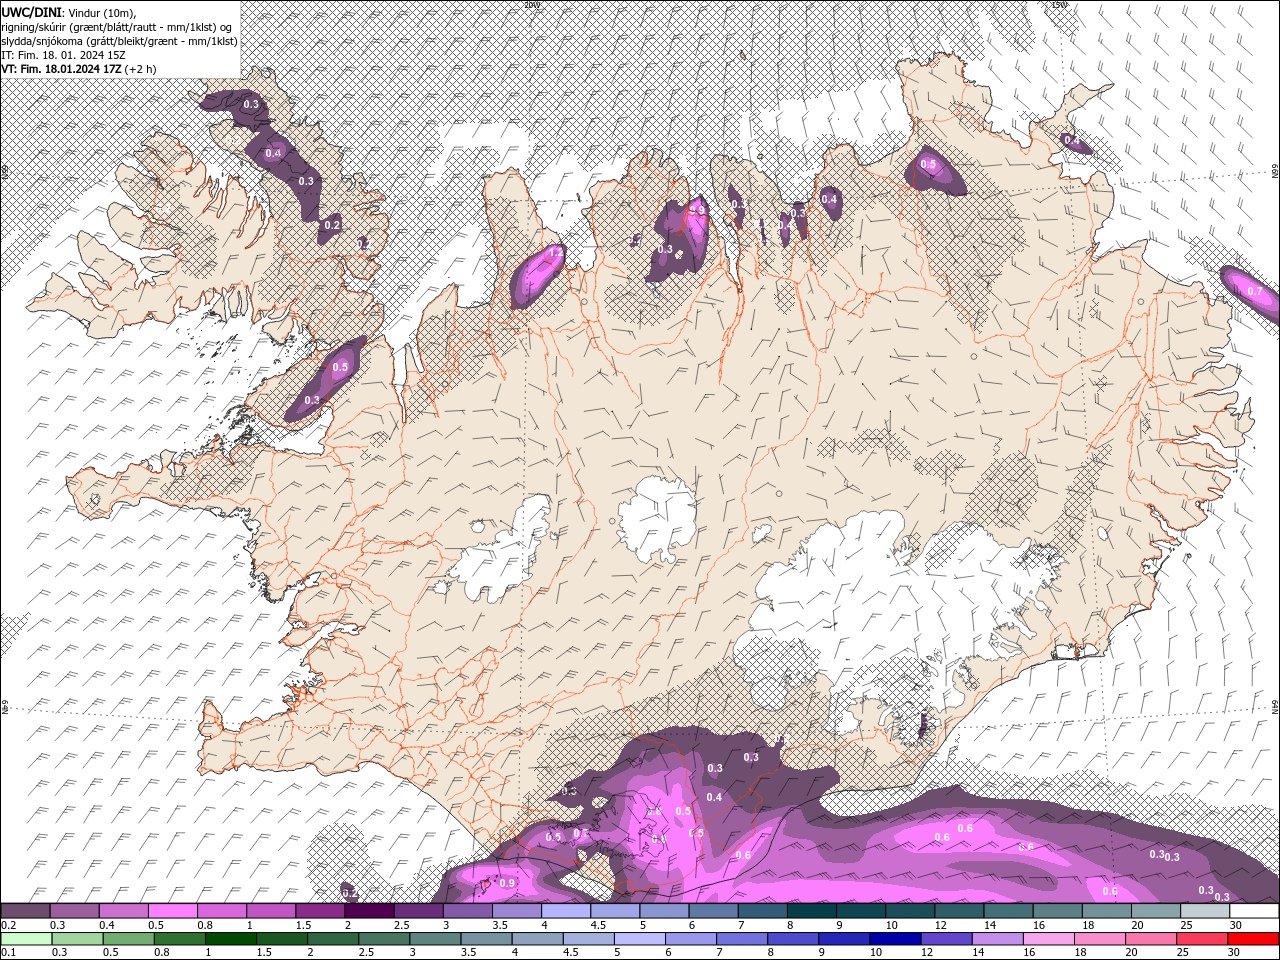The image size is (1280, 960).
Task: Select the grey-green 3 rain legend swatch
Action: coord(435,939)
